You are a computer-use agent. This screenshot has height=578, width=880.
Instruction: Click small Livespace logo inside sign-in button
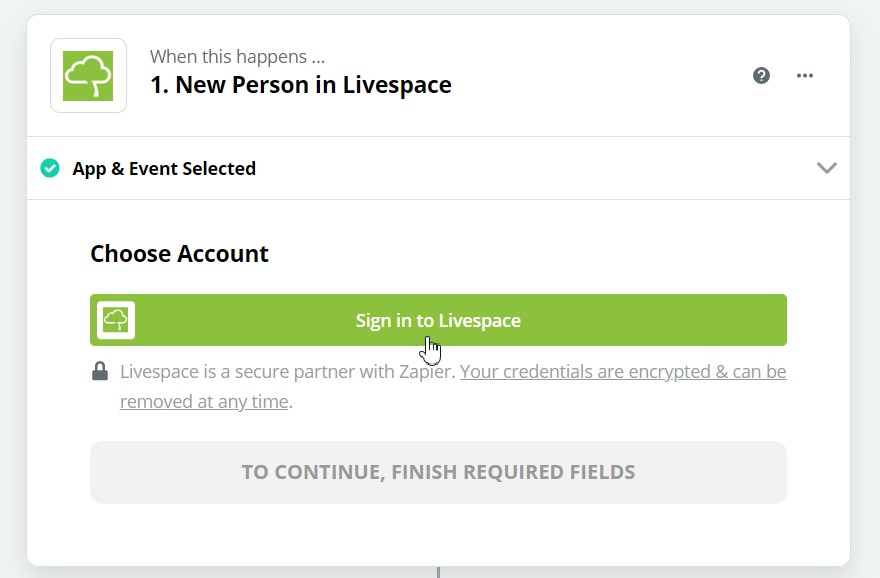click(x=116, y=320)
